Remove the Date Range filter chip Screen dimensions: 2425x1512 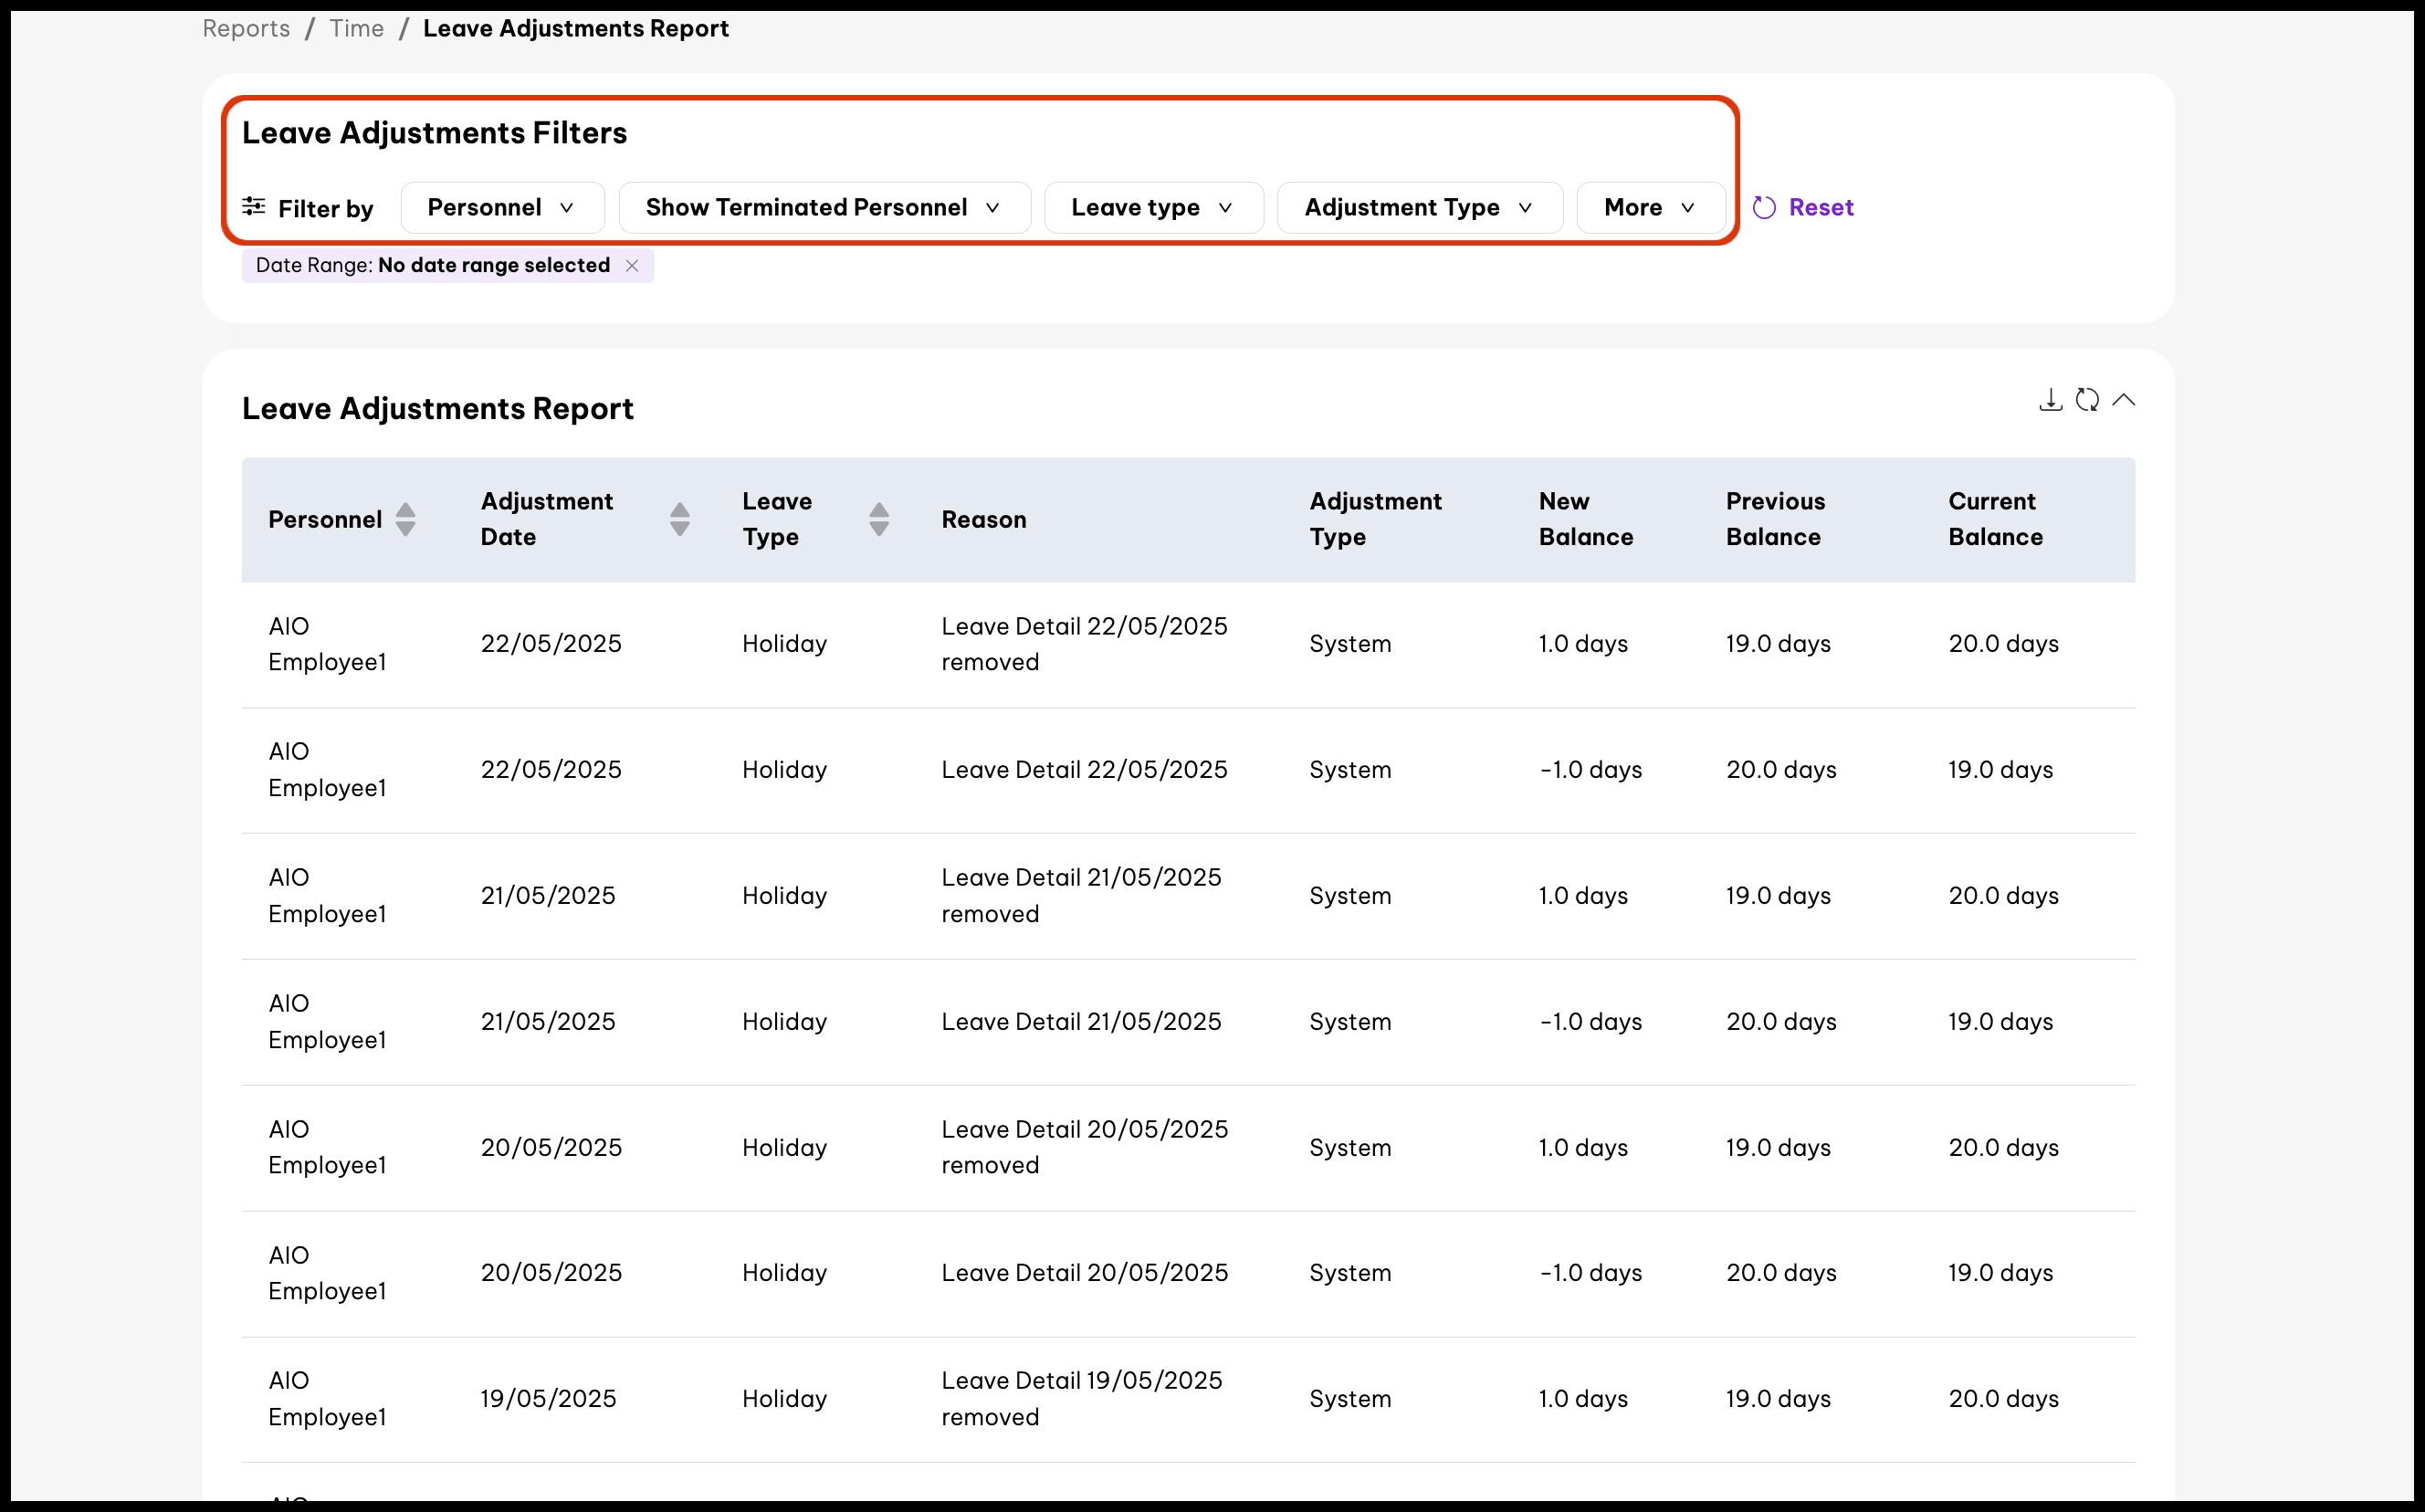click(632, 265)
